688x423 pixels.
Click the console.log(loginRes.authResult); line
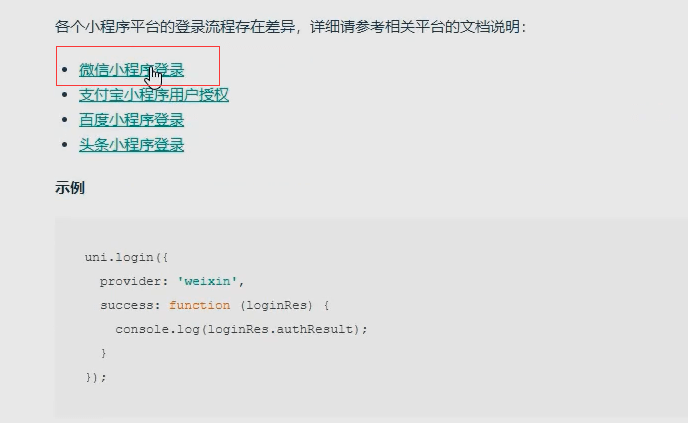pos(241,329)
